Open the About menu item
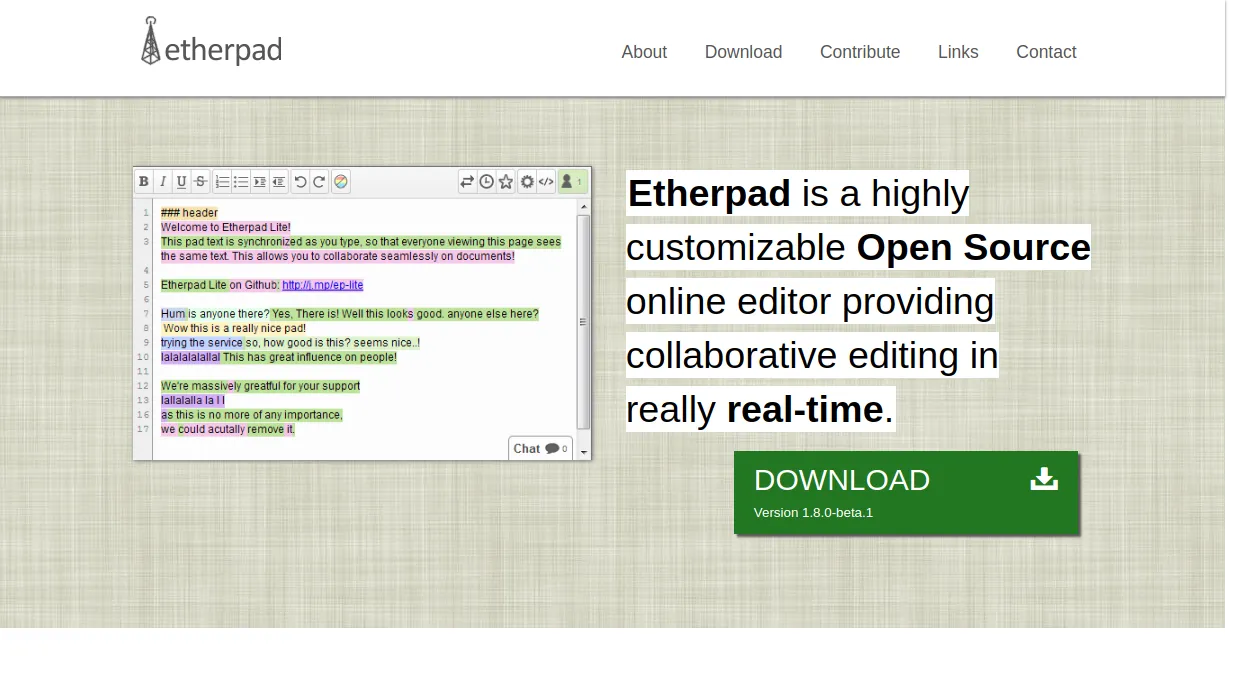 pos(644,52)
